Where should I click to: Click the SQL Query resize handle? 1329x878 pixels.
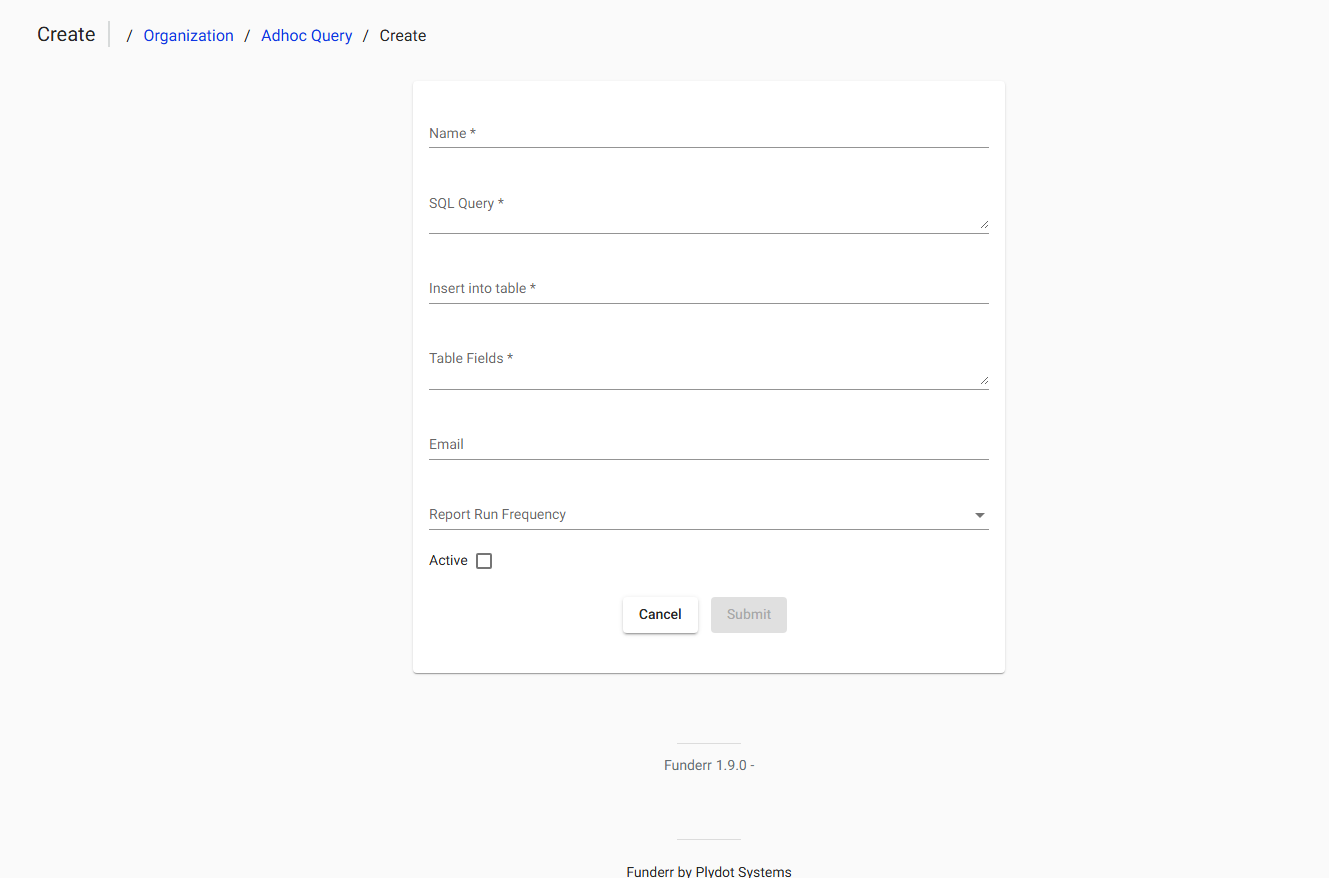[x=985, y=224]
